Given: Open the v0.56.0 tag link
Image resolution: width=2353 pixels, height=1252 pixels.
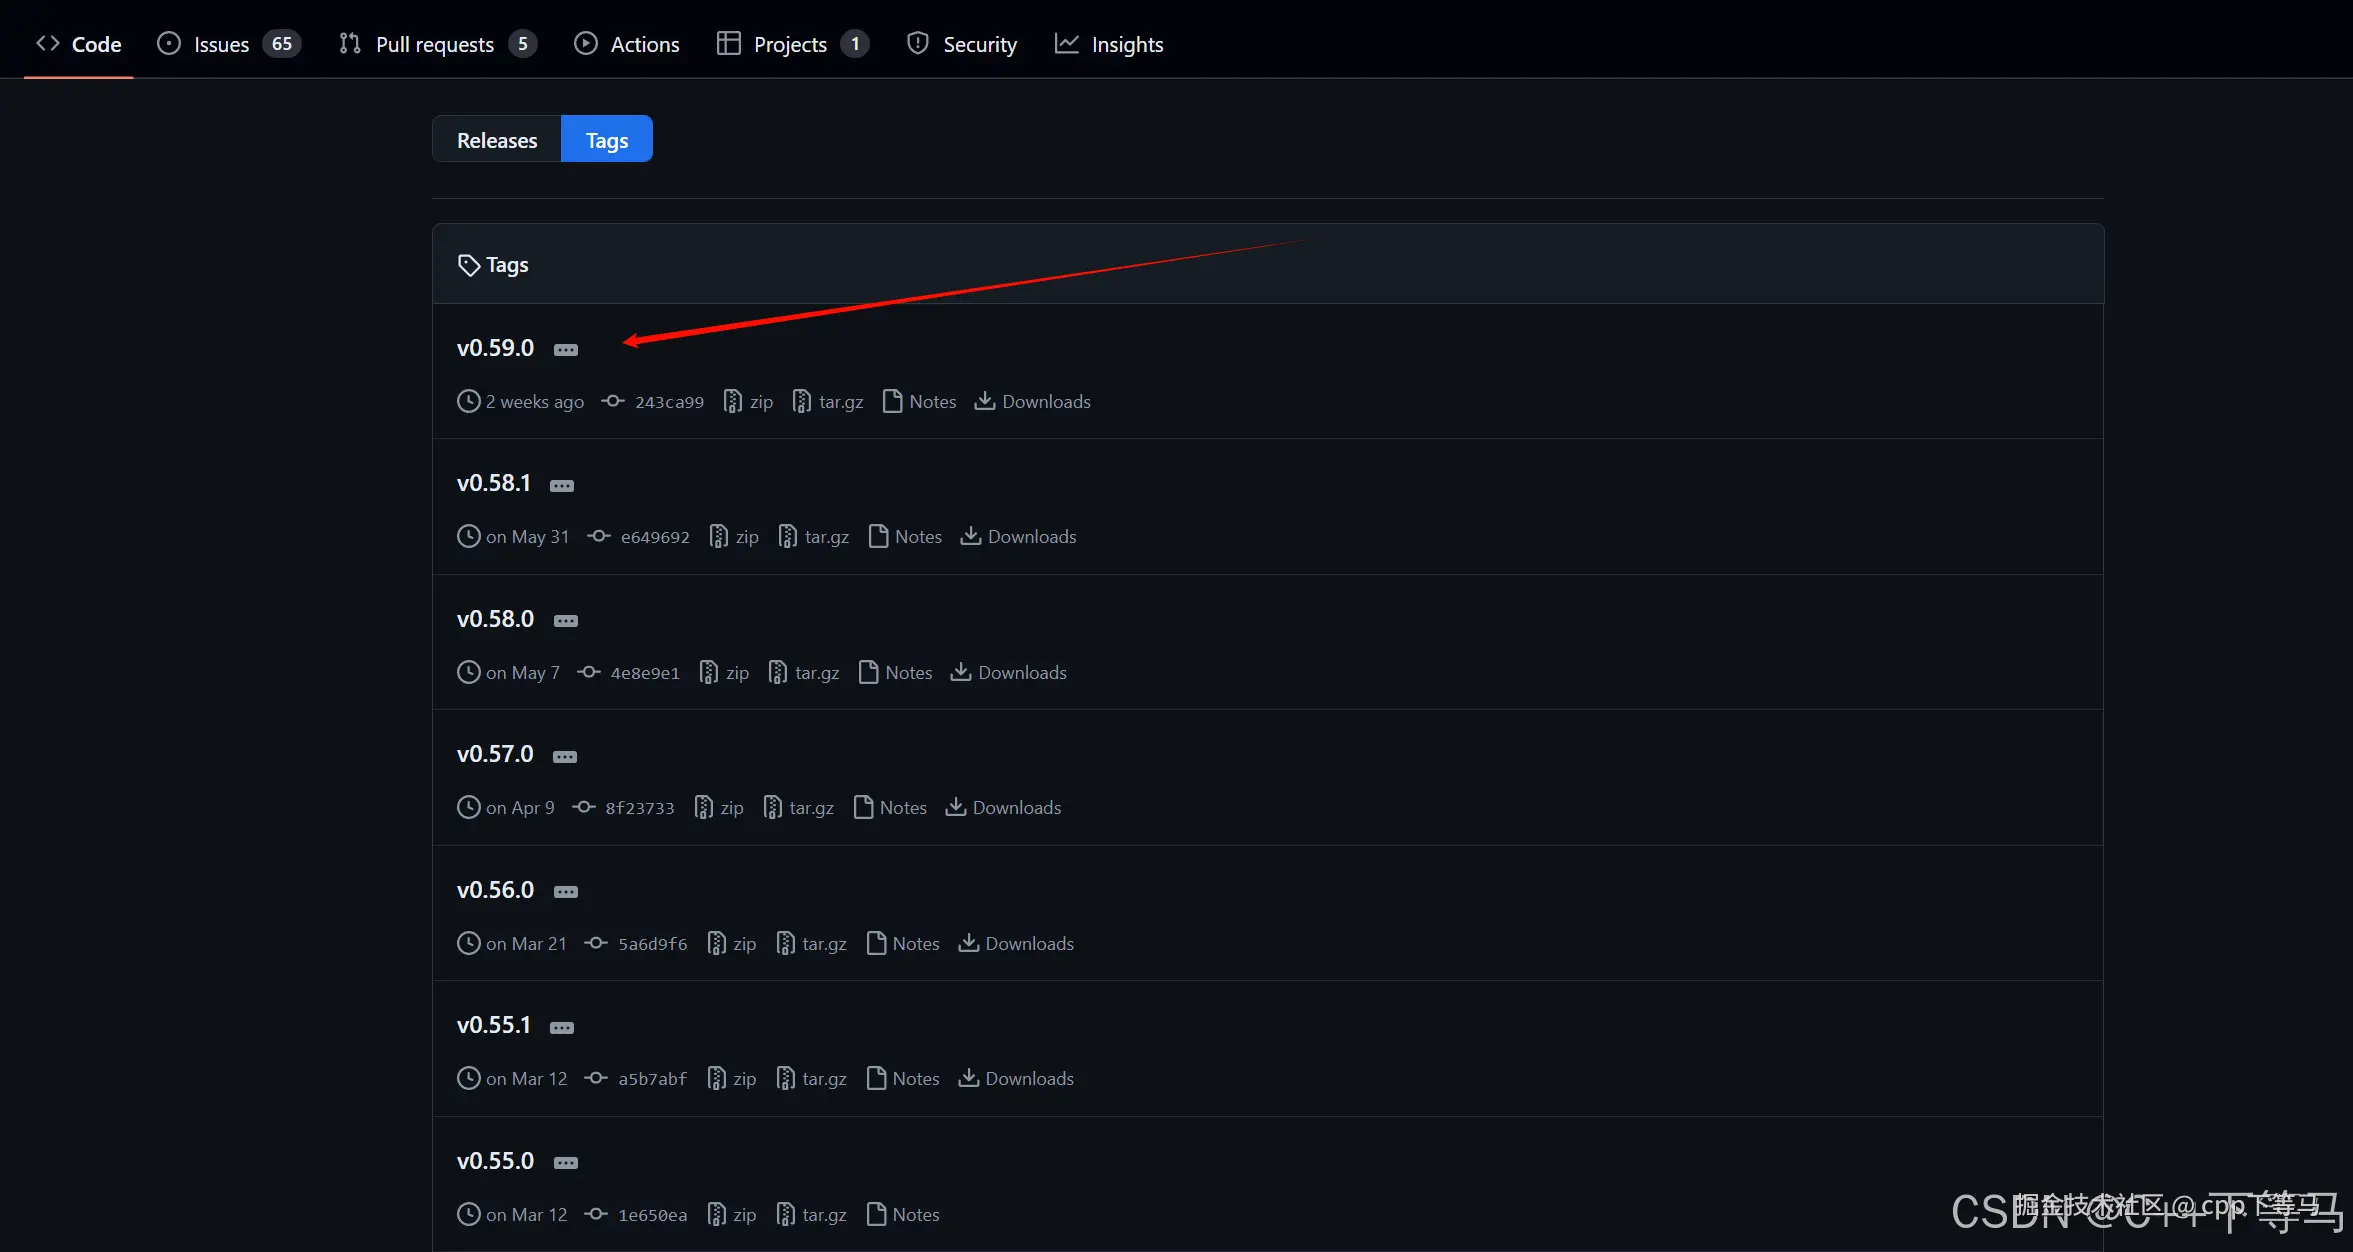Looking at the screenshot, I should pos(495,890).
